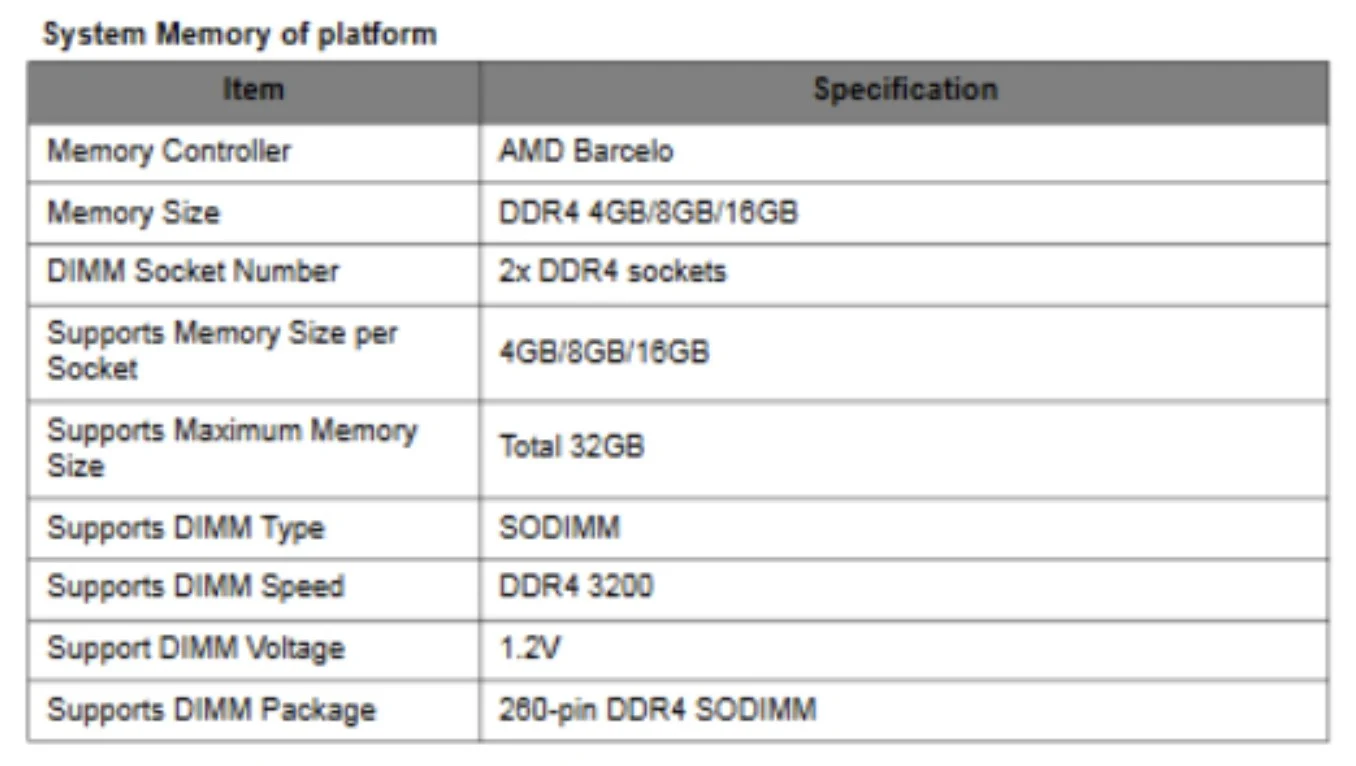
Task: Click the 'SODIMM' type value
Action: (559, 527)
